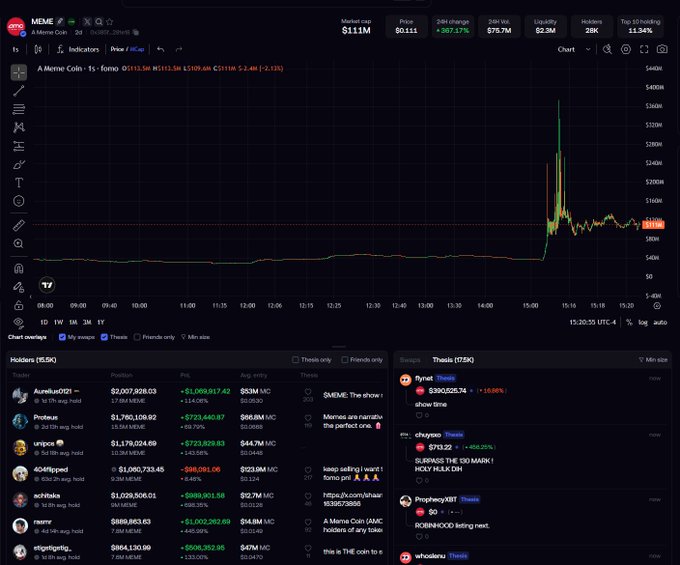Open the 1s interval selector
This screenshot has height=565, width=680.
tap(16, 49)
